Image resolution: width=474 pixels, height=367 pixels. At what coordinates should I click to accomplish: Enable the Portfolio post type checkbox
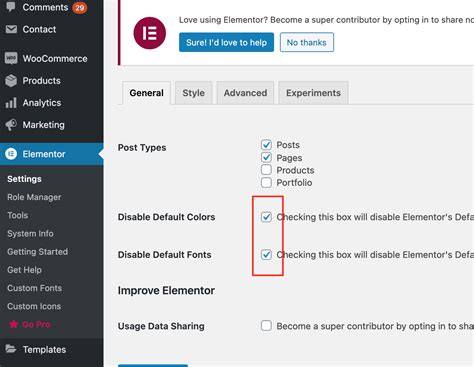pyautogui.click(x=266, y=183)
